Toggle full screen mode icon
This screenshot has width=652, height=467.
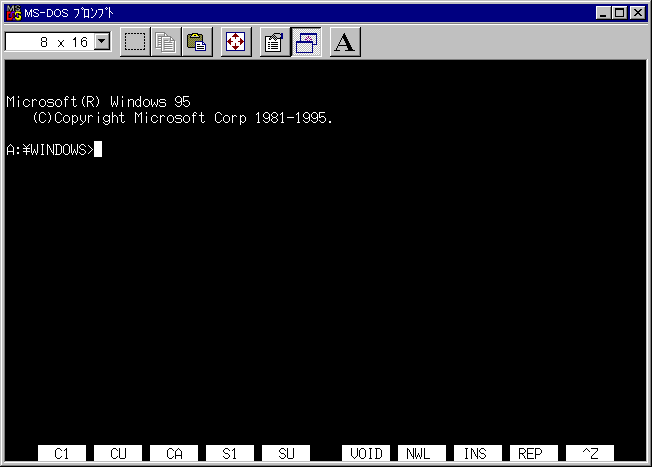(x=236, y=42)
